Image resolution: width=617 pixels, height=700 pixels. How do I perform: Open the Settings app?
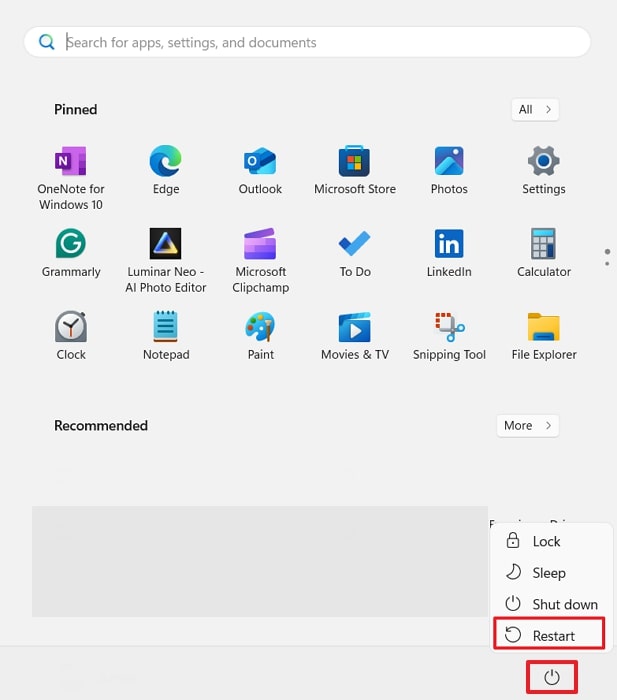click(543, 170)
